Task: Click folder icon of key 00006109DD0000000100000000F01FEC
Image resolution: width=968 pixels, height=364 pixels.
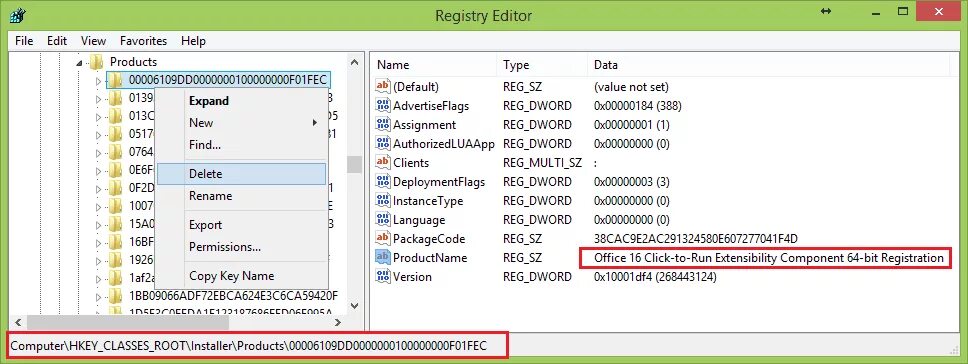Action: point(115,80)
